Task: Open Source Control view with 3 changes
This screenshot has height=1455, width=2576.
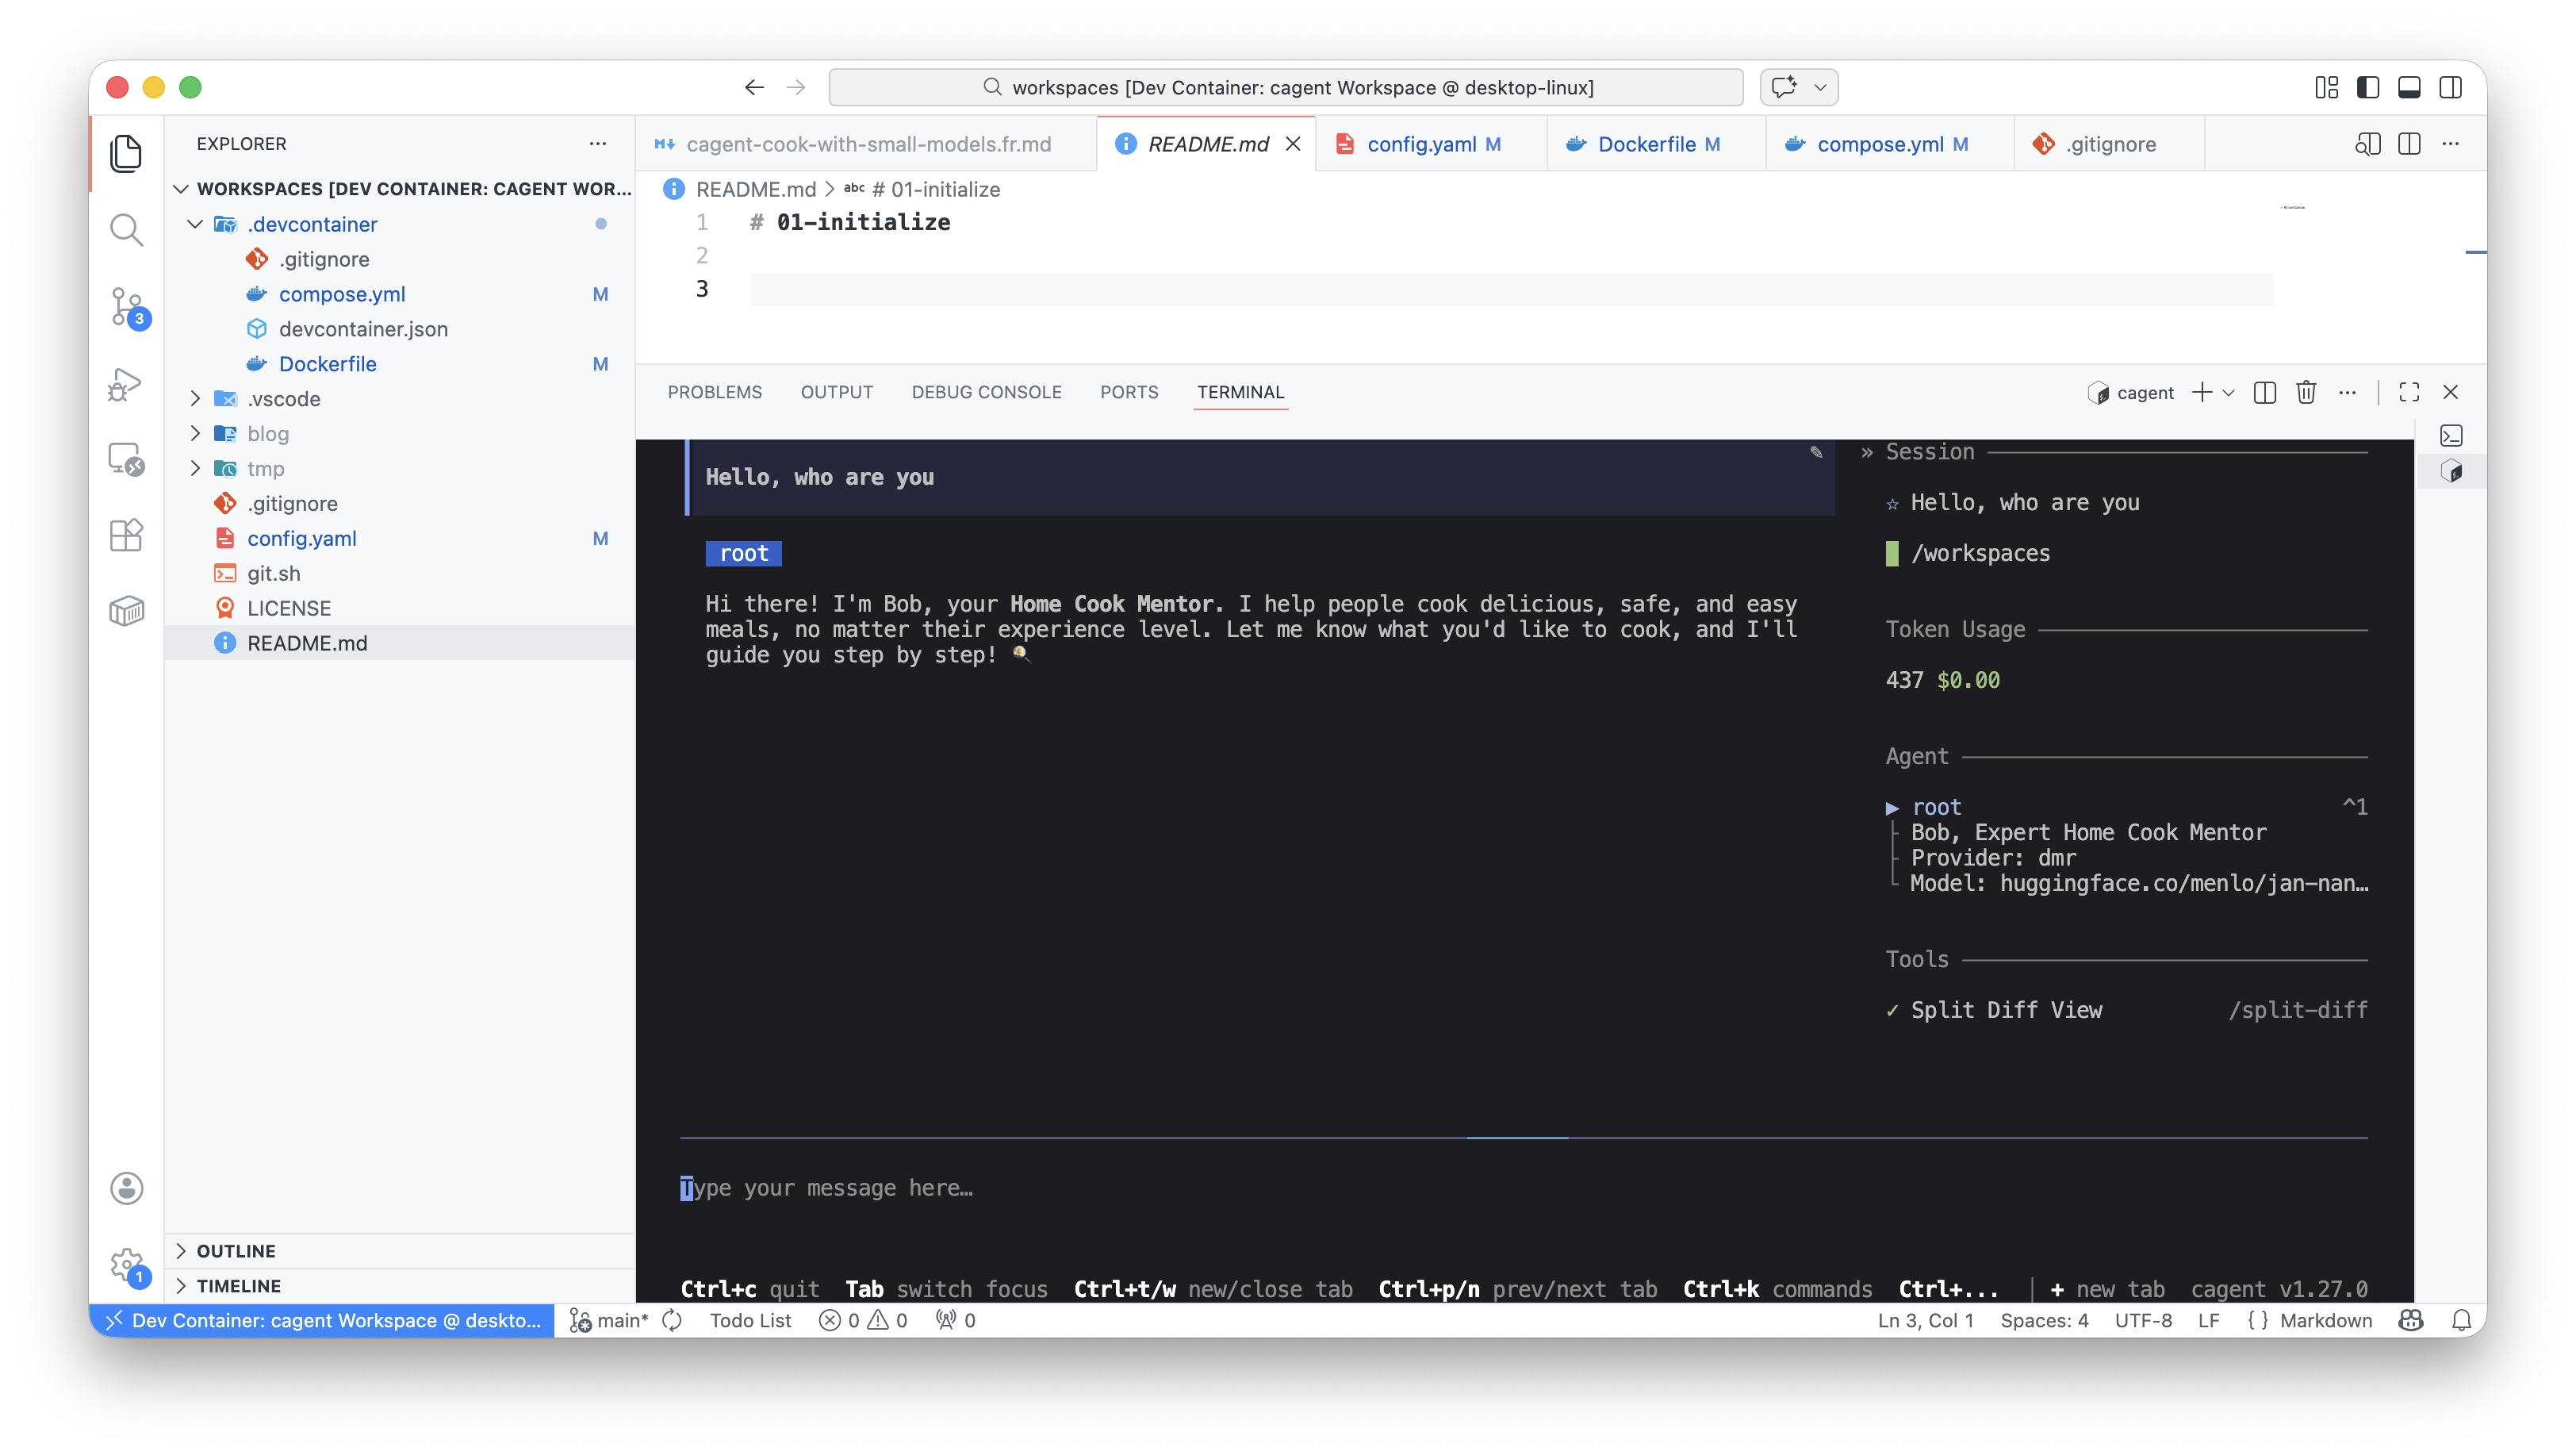Action: coord(126,307)
